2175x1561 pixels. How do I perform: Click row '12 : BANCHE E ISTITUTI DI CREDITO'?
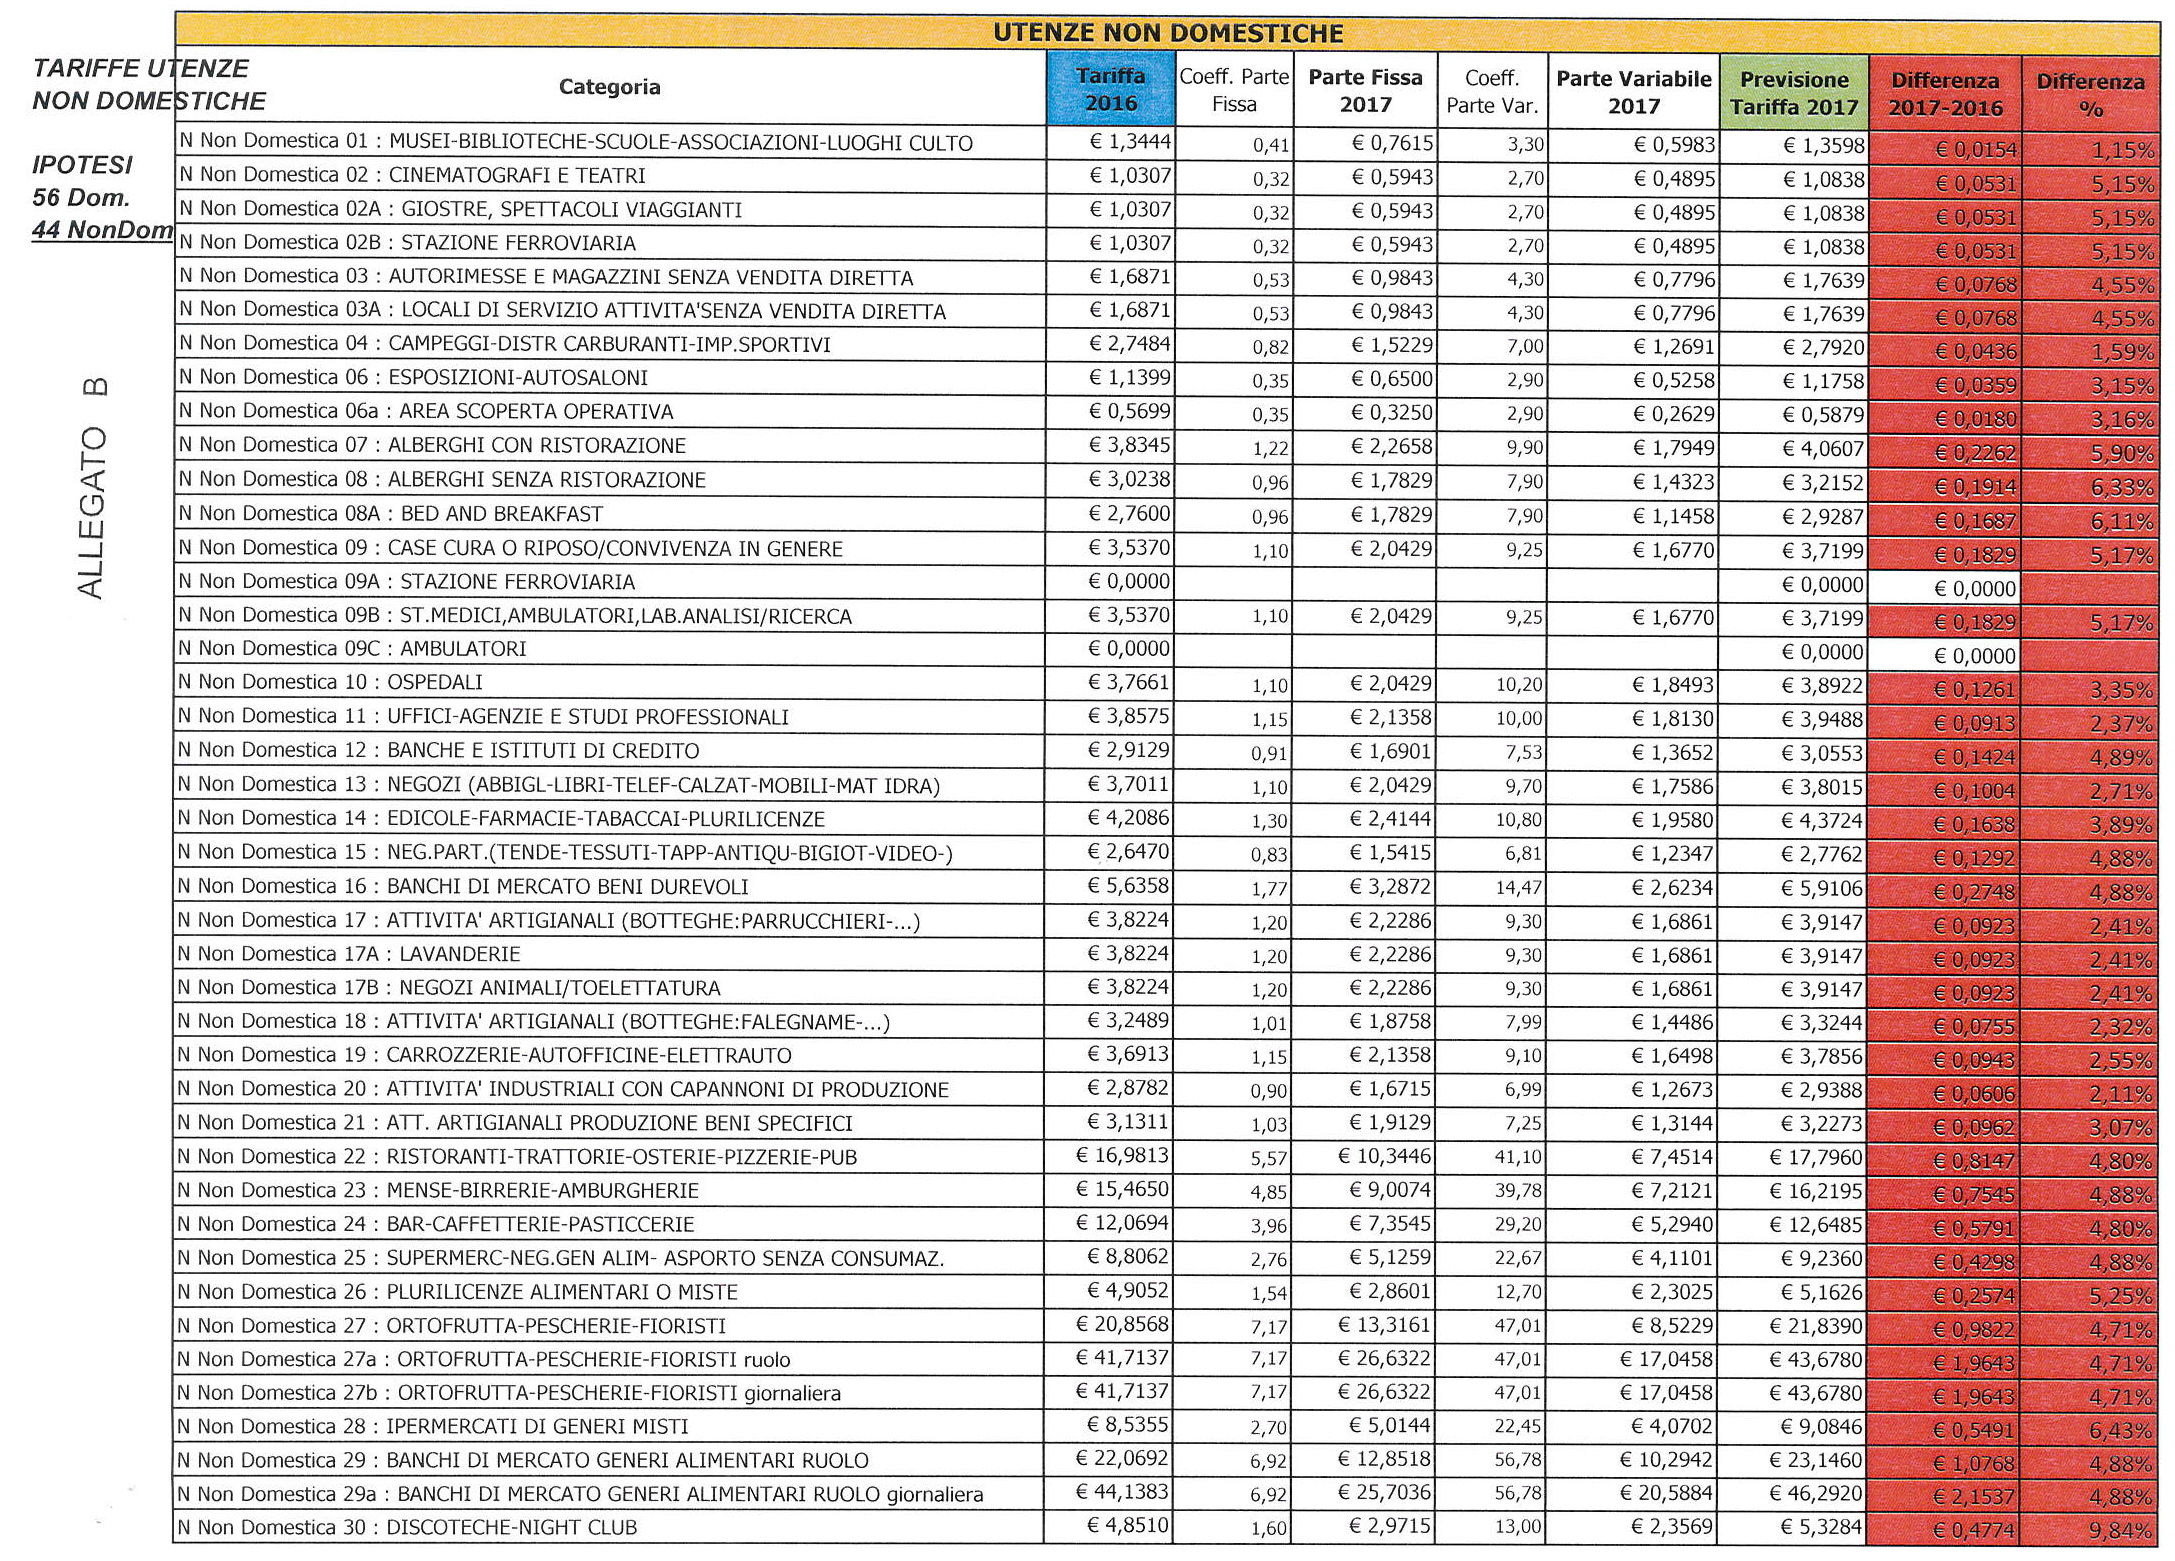pyautogui.click(x=1166, y=752)
